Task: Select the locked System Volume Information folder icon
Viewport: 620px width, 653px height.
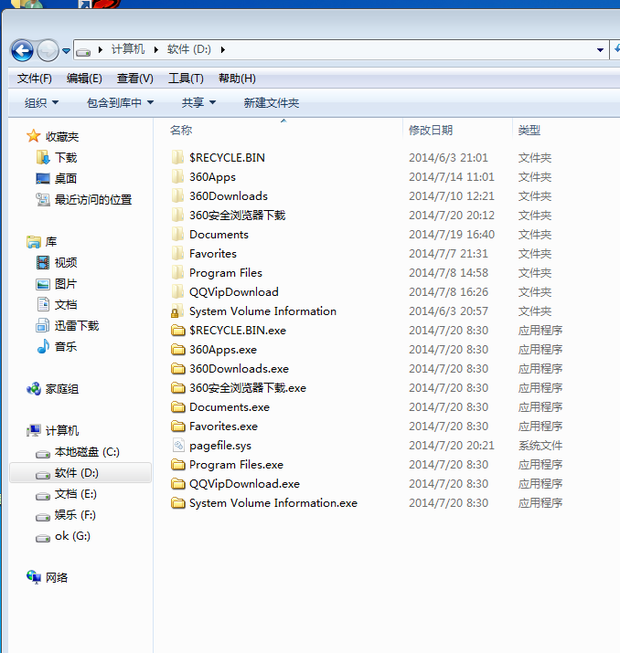Action: pos(178,311)
